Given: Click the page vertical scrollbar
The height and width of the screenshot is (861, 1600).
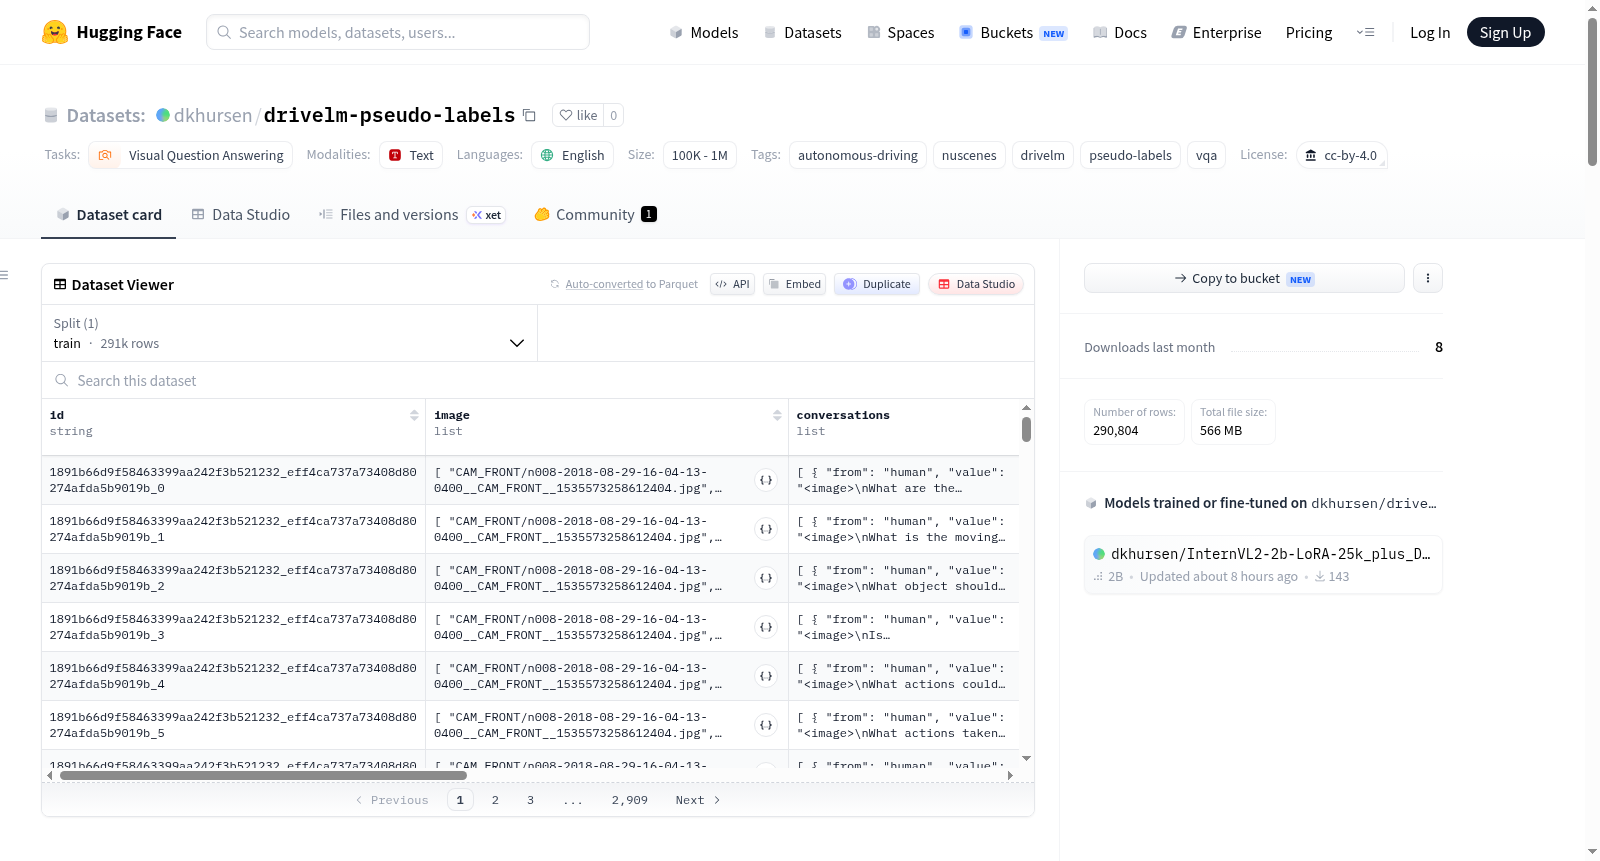Looking at the screenshot, I should click(x=1592, y=90).
